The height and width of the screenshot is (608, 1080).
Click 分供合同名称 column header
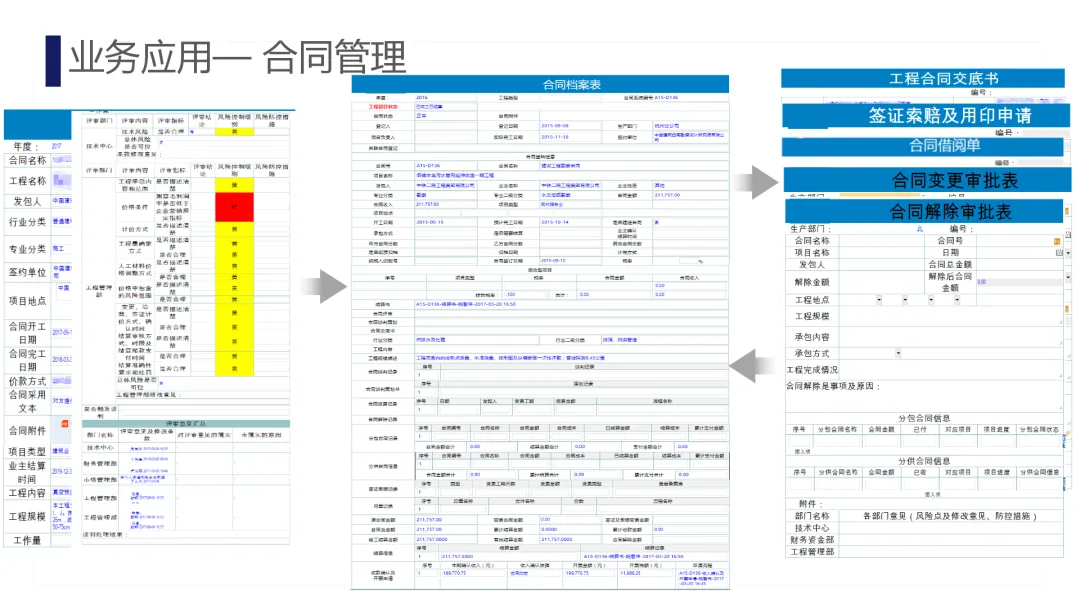coord(838,472)
